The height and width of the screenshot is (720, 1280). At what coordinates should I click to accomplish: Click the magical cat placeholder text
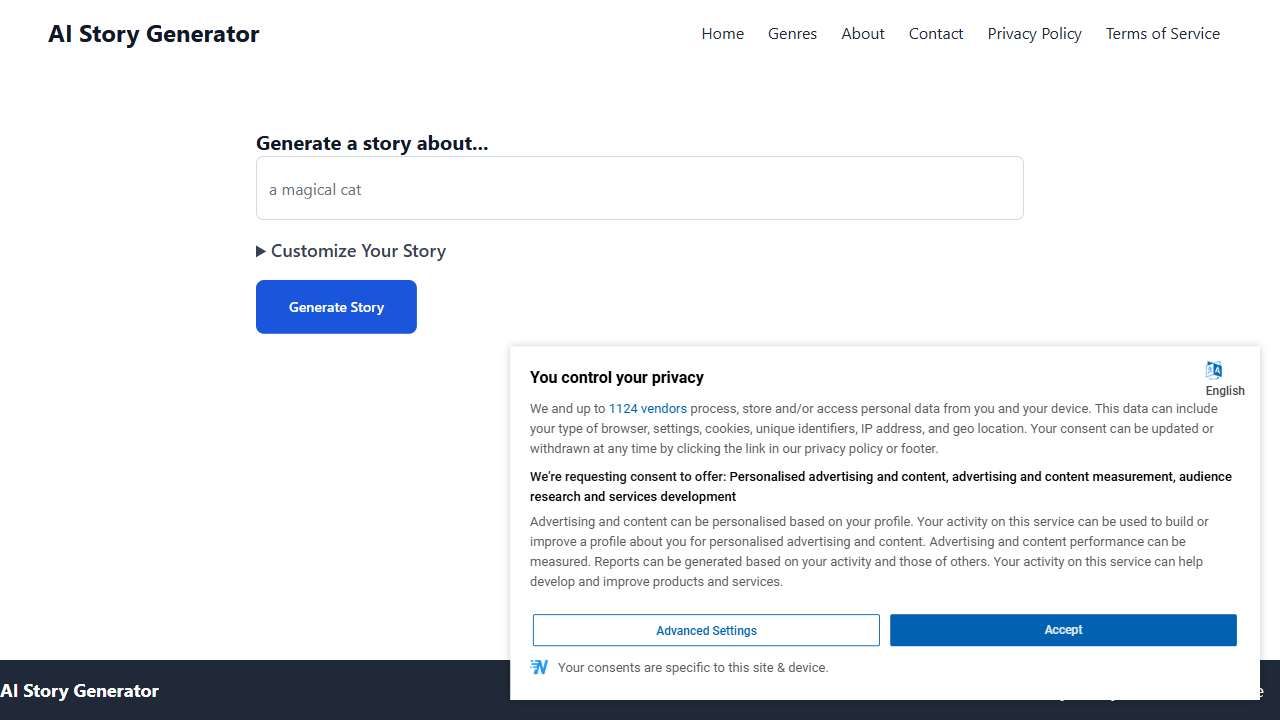[315, 189]
